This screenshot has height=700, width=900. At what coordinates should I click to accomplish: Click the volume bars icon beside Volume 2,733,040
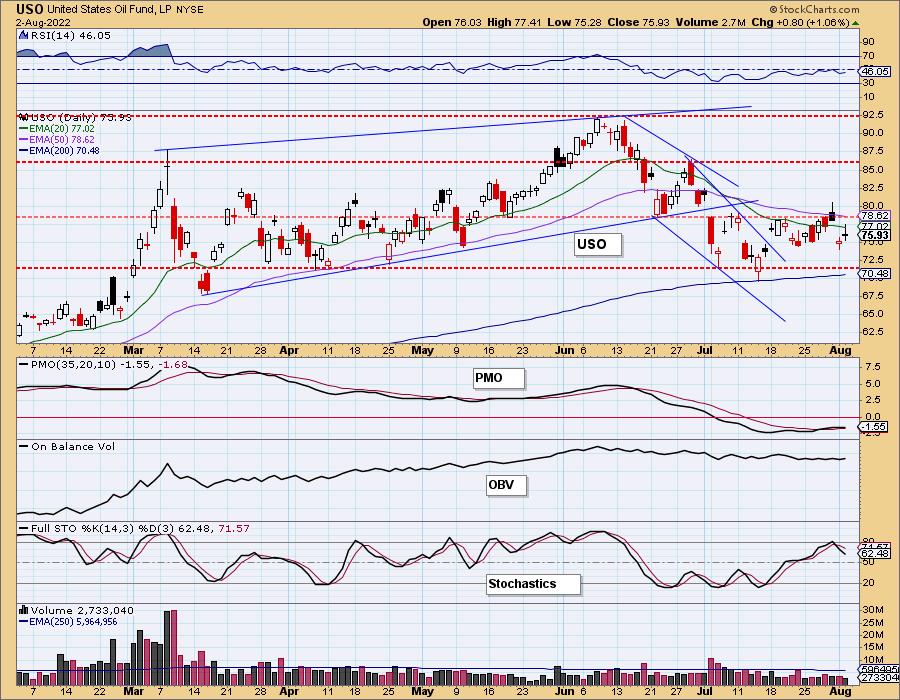(24, 610)
